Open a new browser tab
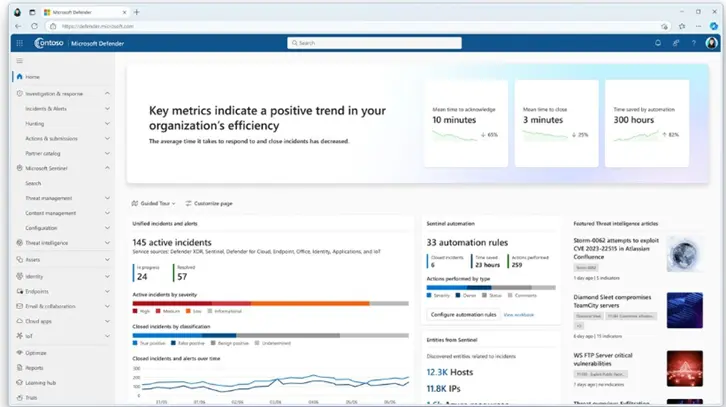The height and width of the screenshot is (407, 726). pyautogui.click(x=137, y=13)
